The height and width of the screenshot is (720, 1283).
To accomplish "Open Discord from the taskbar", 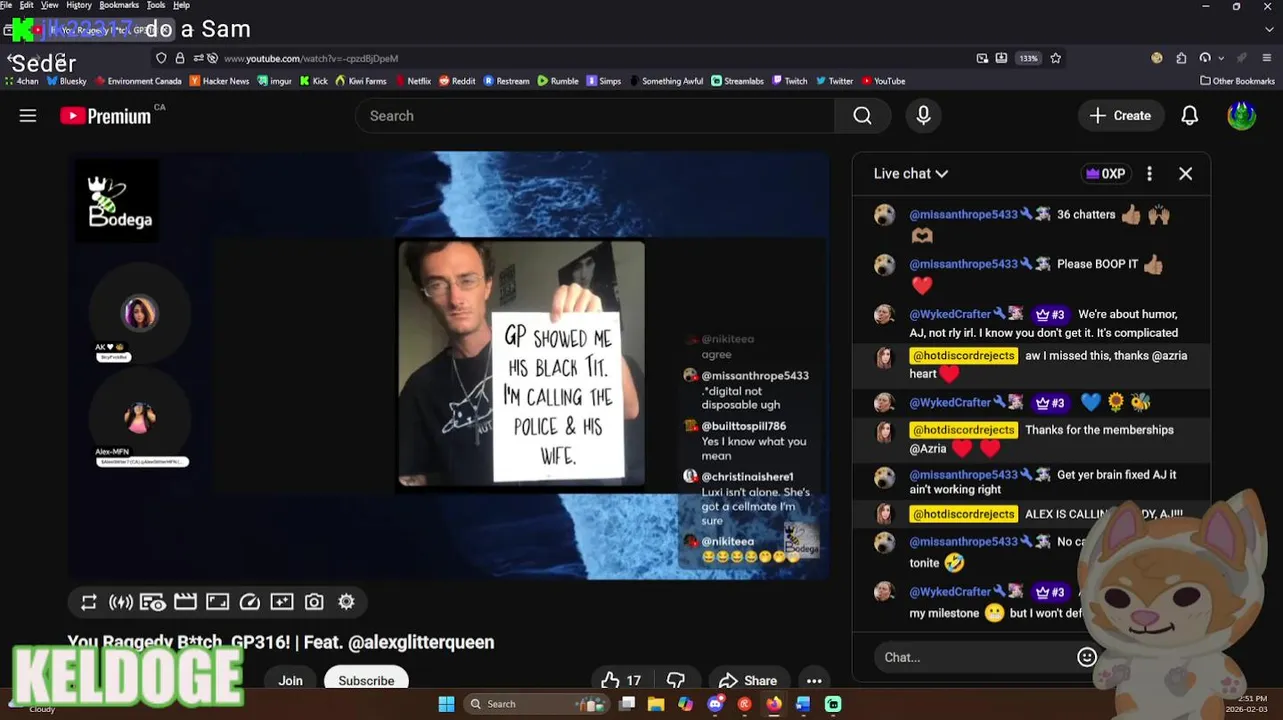I will (x=715, y=704).
